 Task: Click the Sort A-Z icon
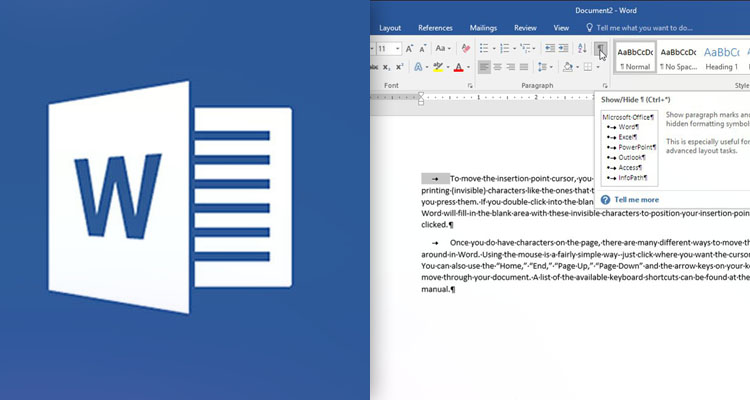coord(582,48)
